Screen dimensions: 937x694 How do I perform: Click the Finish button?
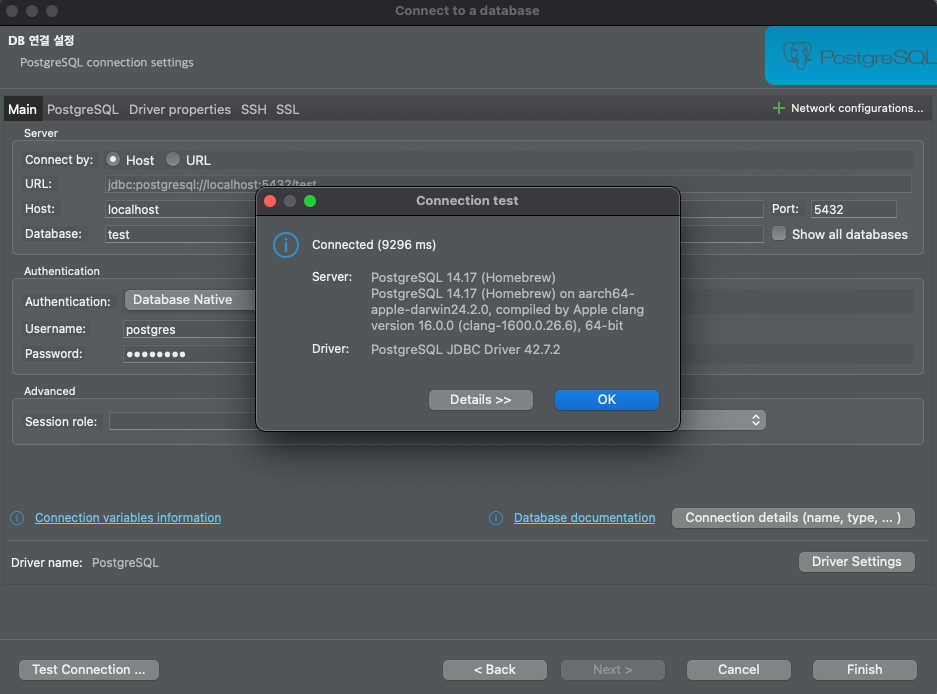click(864, 669)
